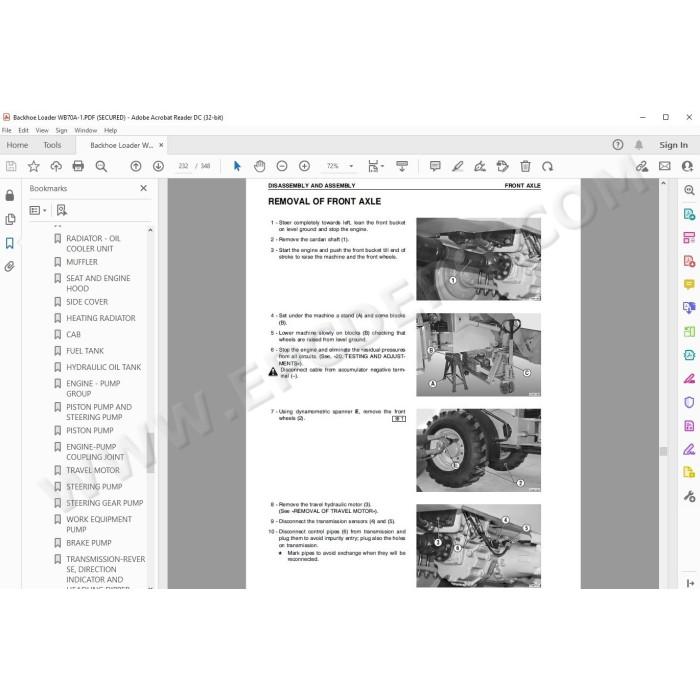The height and width of the screenshot is (700, 700).
Task: Open the Sign document tool
Action: (x=480, y=167)
